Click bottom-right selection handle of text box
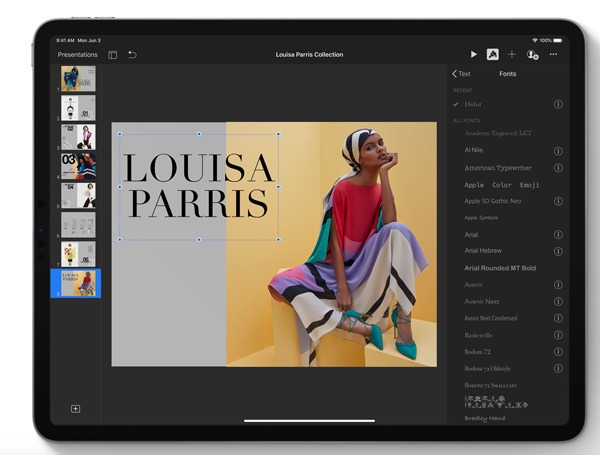The image size is (600, 455). point(278,240)
